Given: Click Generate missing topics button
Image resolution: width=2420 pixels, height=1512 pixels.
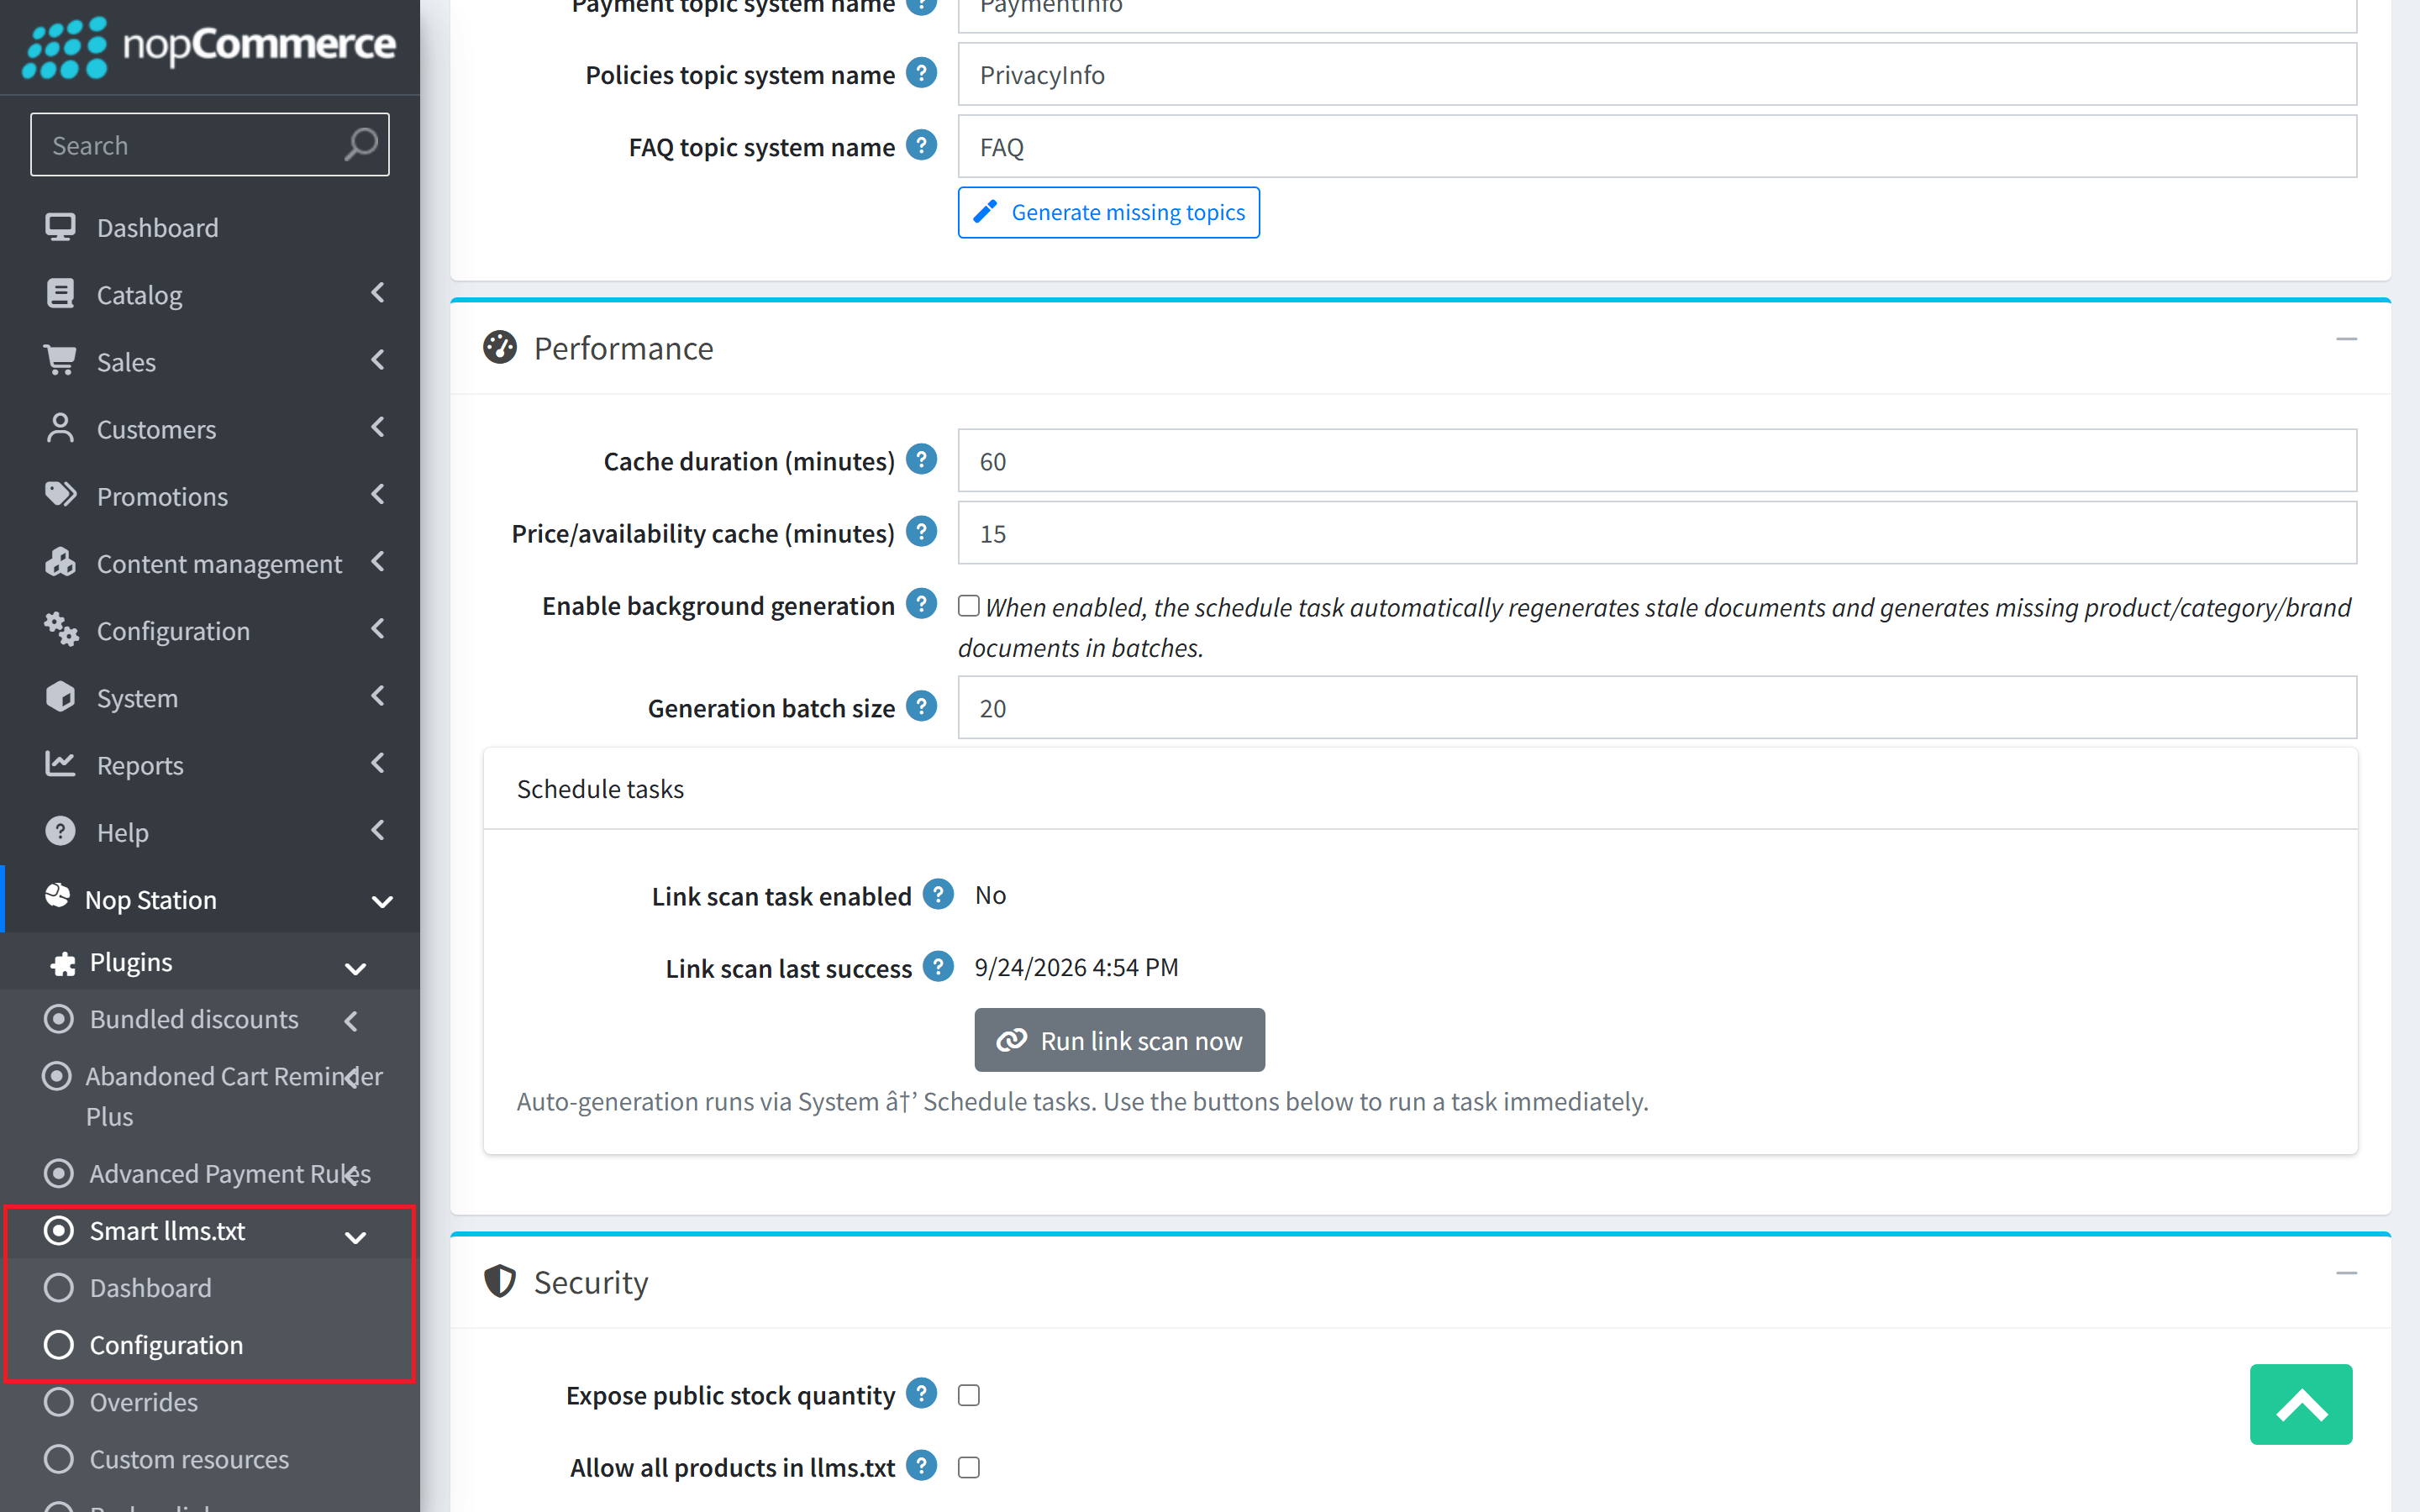Looking at the screenshot, I should pyautogui.click(x=1108, y=212).
